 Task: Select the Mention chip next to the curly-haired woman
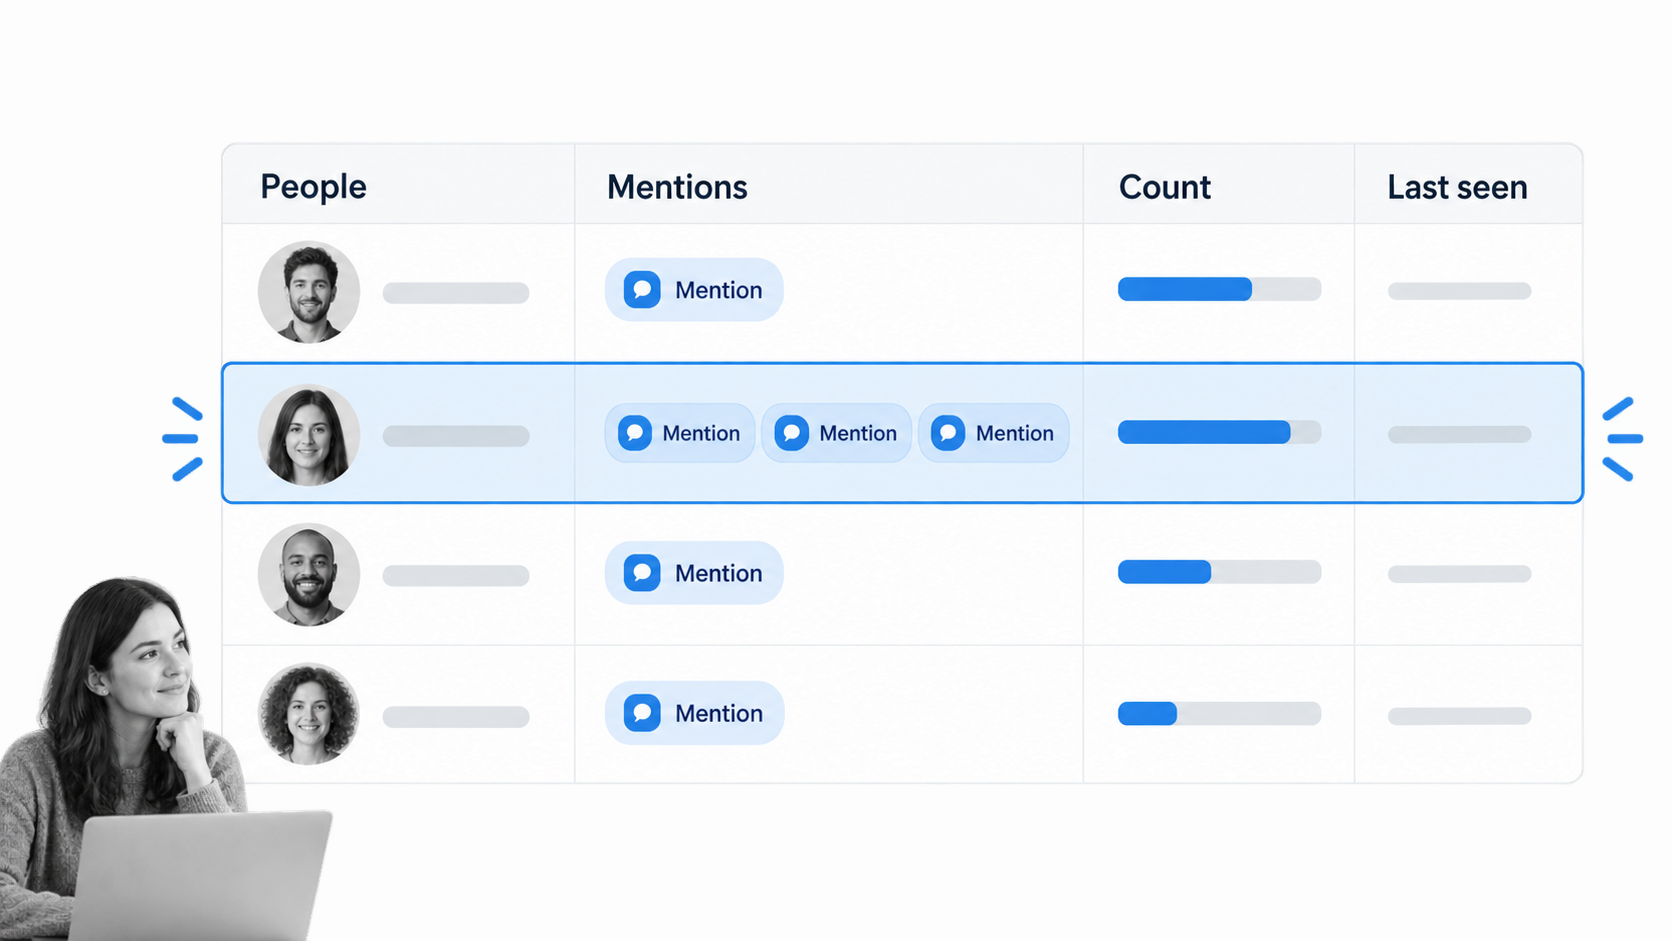[694, 713]
